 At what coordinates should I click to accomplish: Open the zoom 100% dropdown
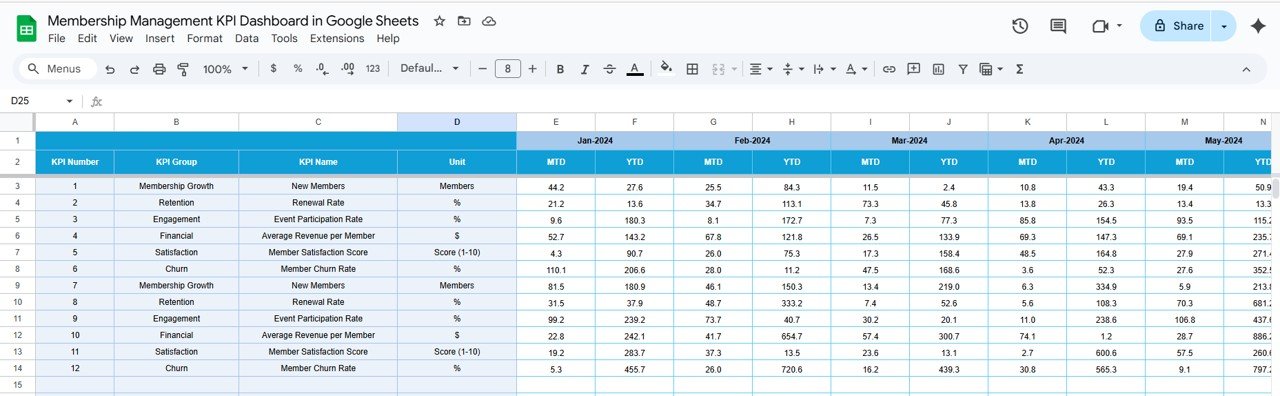tap(225, 69)
